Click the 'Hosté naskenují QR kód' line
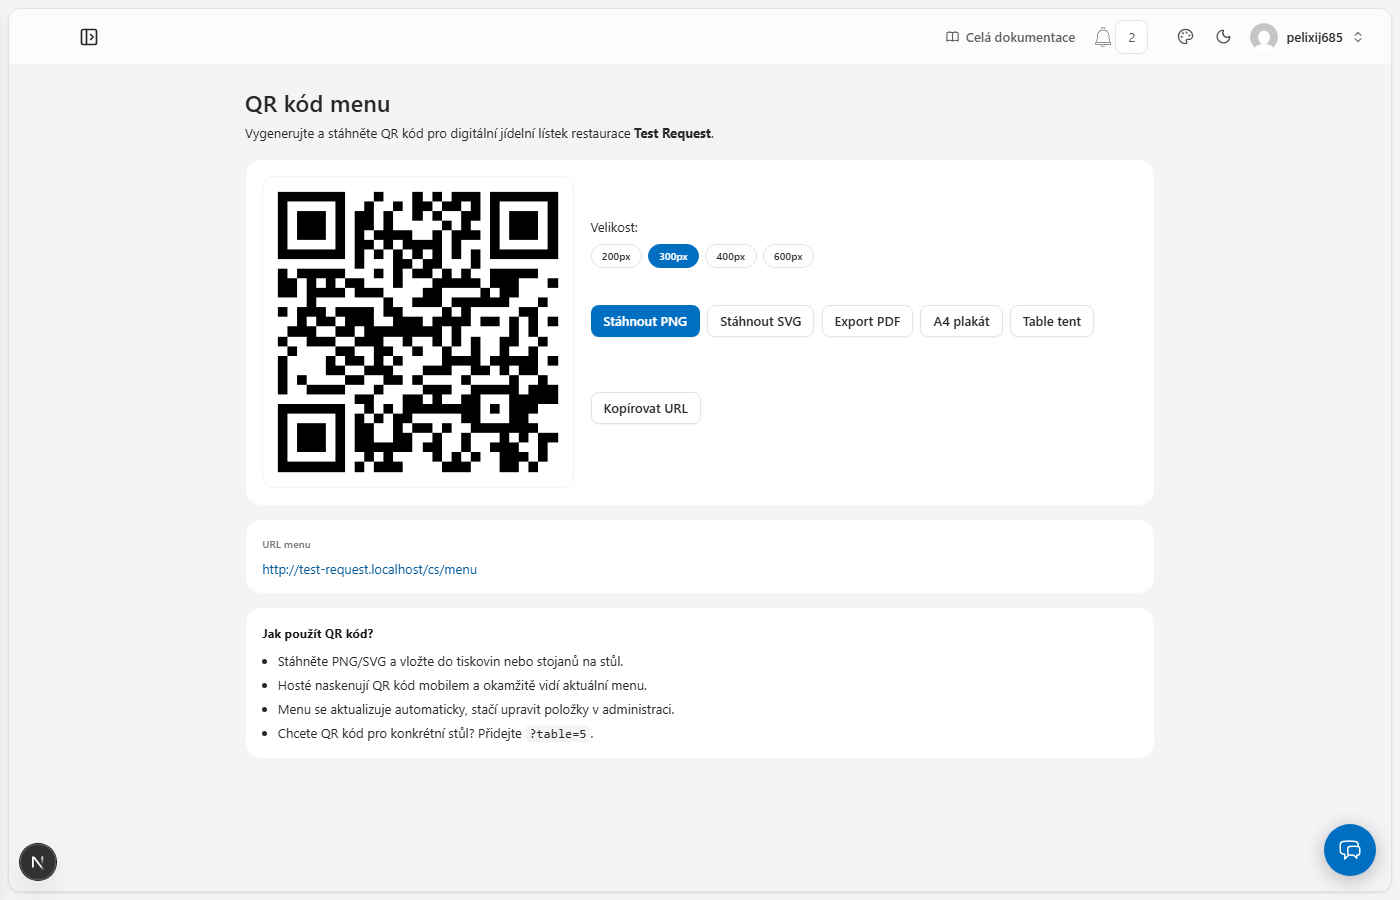This screenshot has width=1400, height=900. click(x=462, y=685)
